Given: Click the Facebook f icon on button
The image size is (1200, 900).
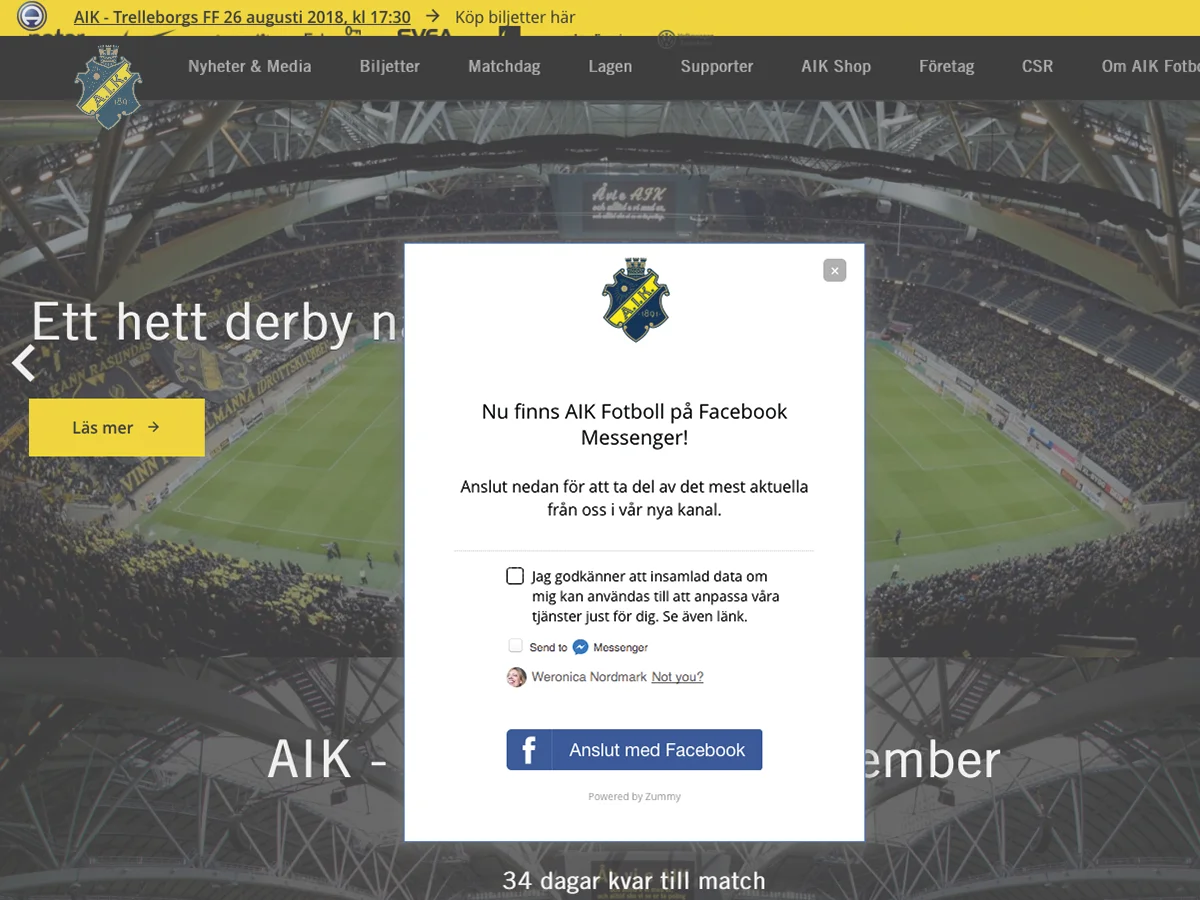Looking at the screenshot, I should (x=528, y=750).
